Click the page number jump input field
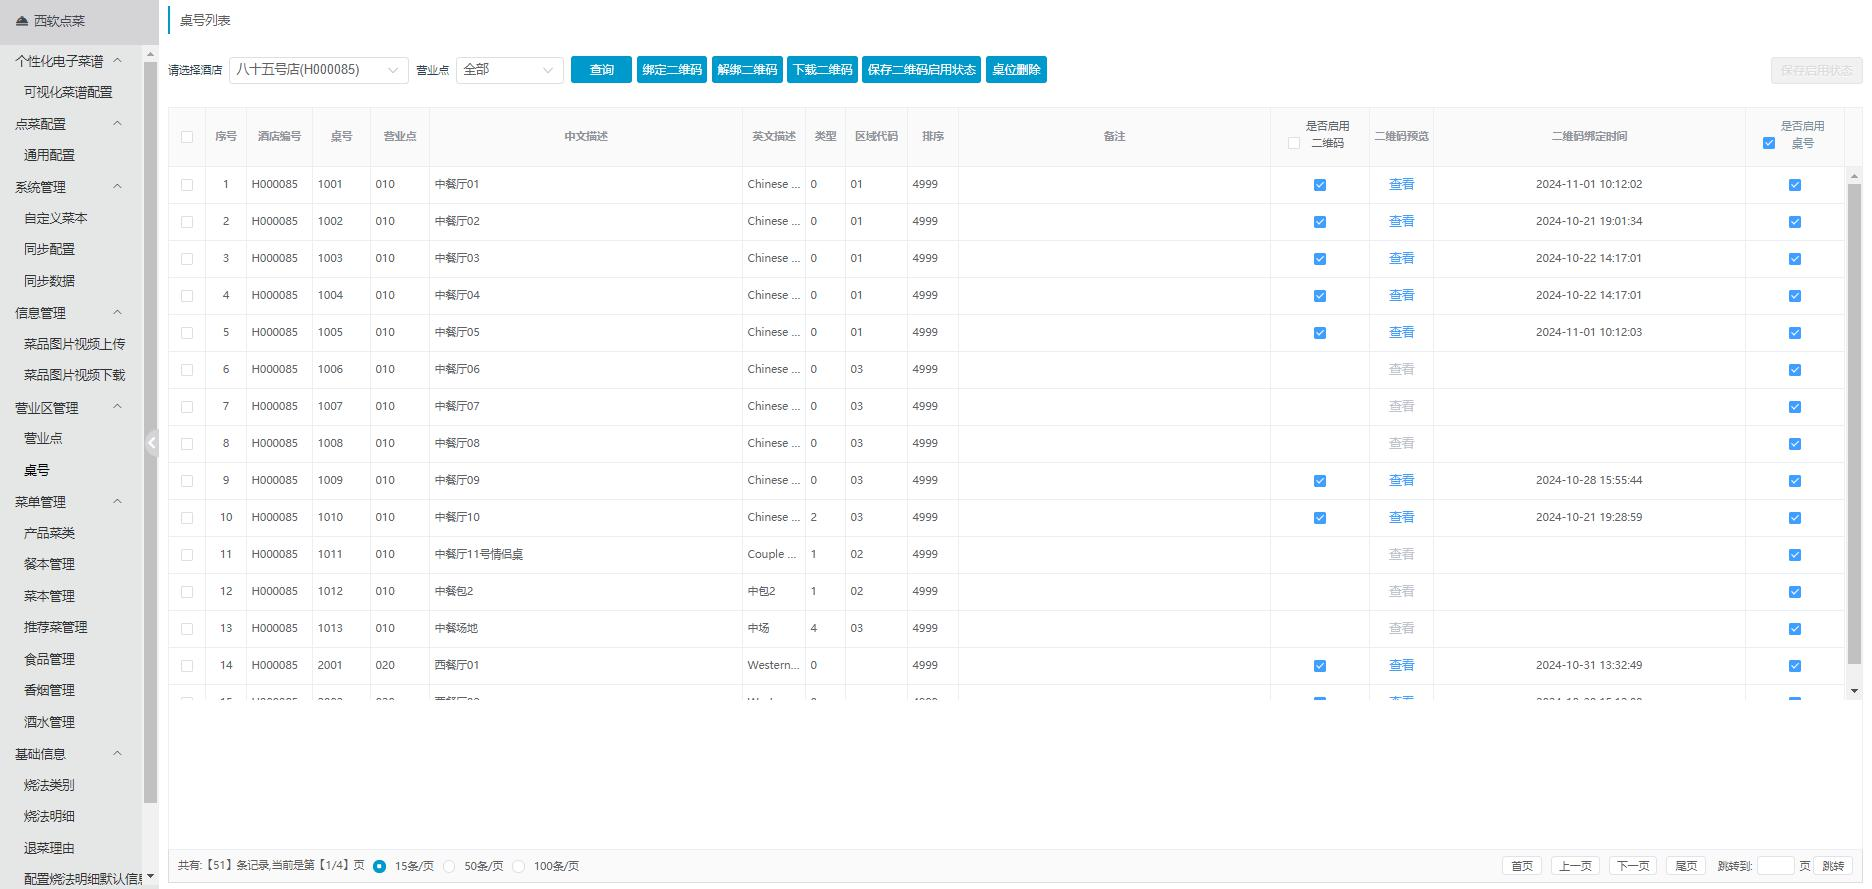 click(x=1775, y=866)
